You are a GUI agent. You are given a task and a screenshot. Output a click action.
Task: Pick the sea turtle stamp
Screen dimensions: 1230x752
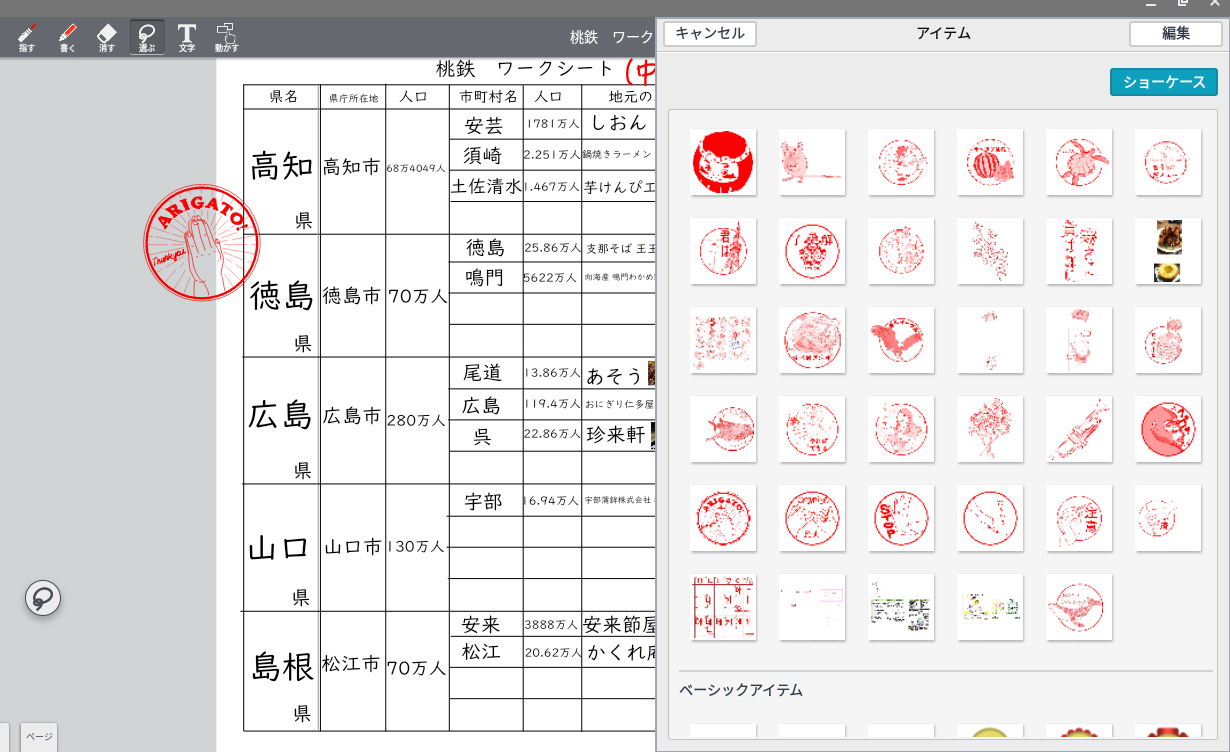click(1078, 162)
